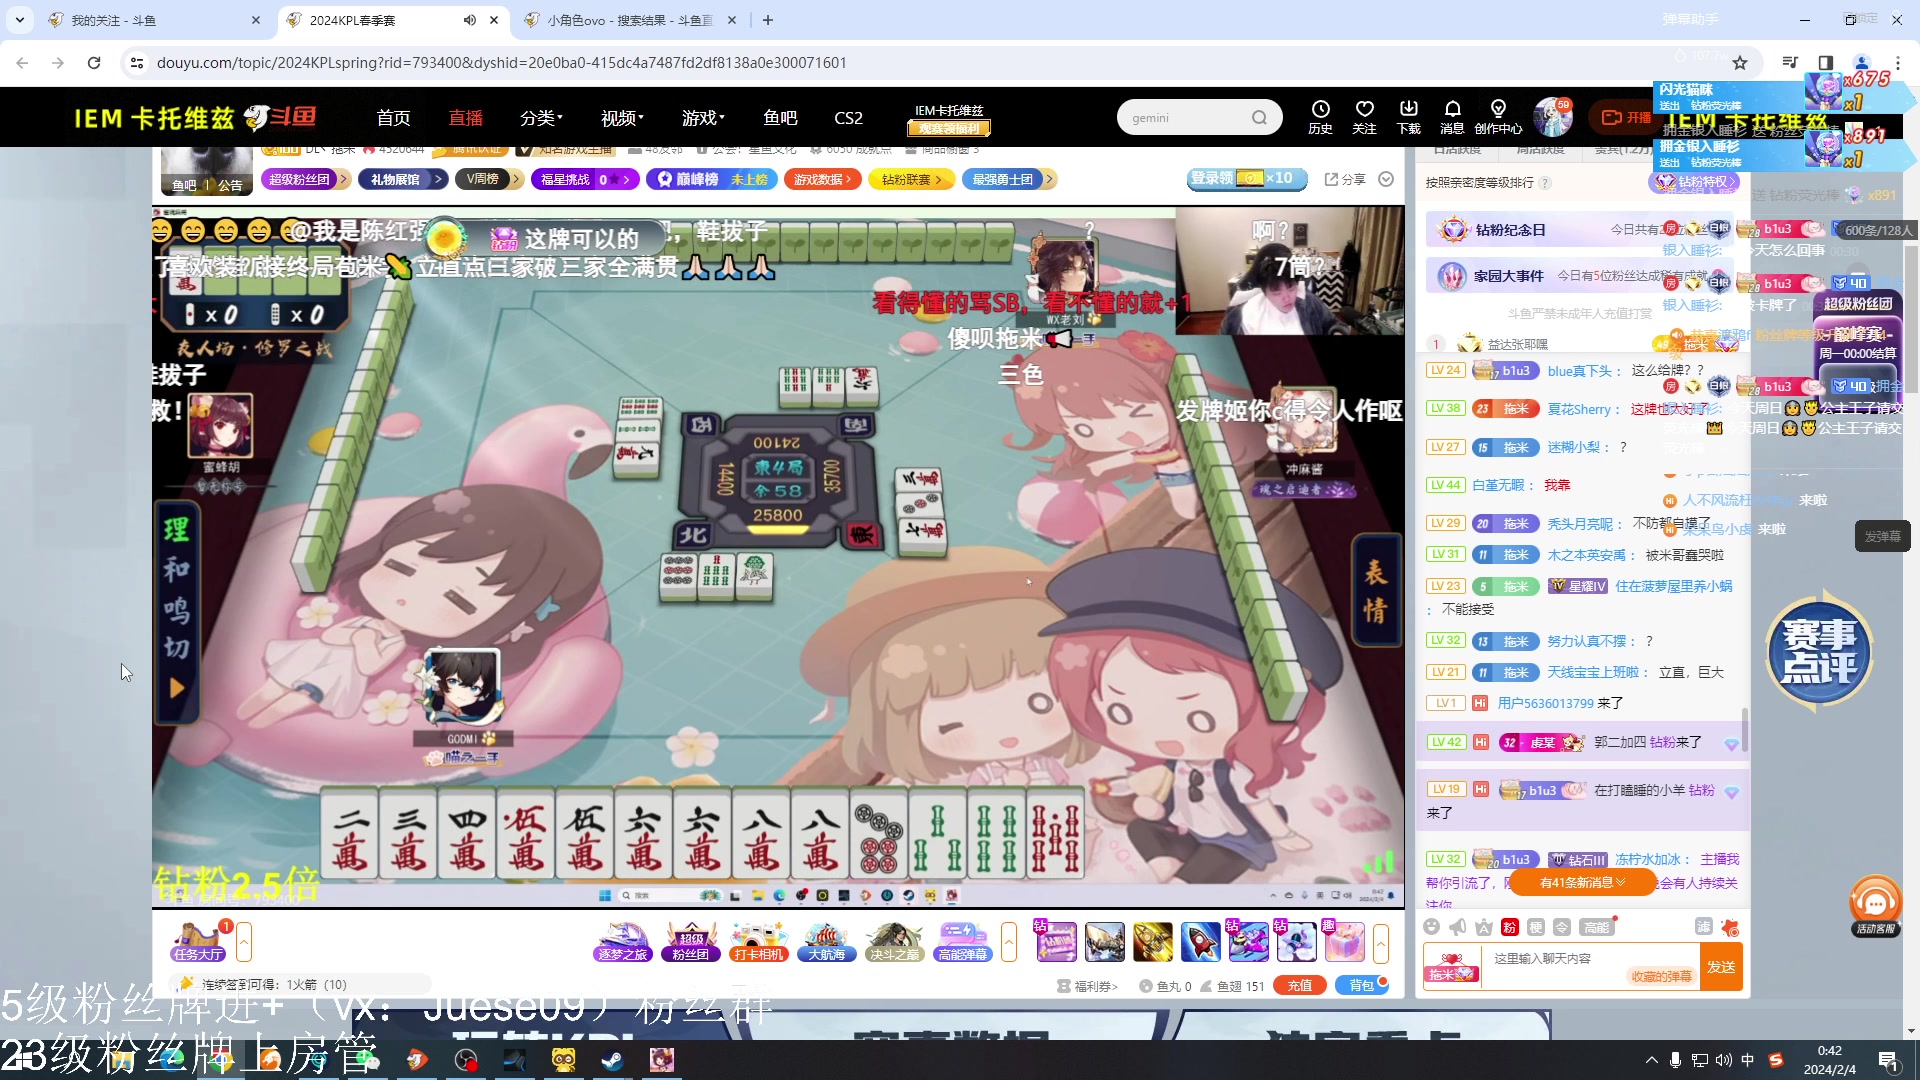Open the 任务大厅 task hall icon

click(198, 942)
